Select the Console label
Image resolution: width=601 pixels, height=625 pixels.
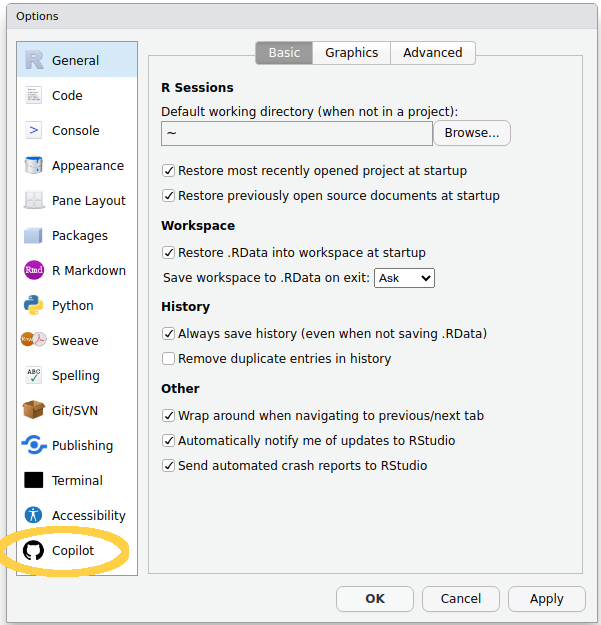coord(76,130)
